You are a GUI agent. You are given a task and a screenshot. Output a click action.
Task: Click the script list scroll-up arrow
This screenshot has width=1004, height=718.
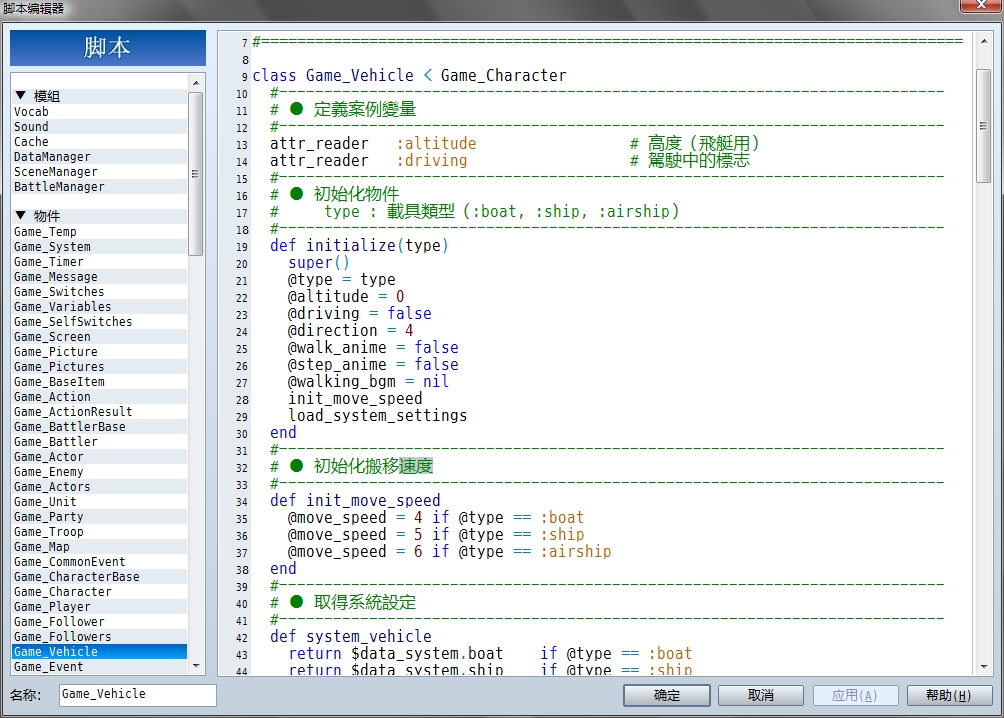click(x=196, y=83)
